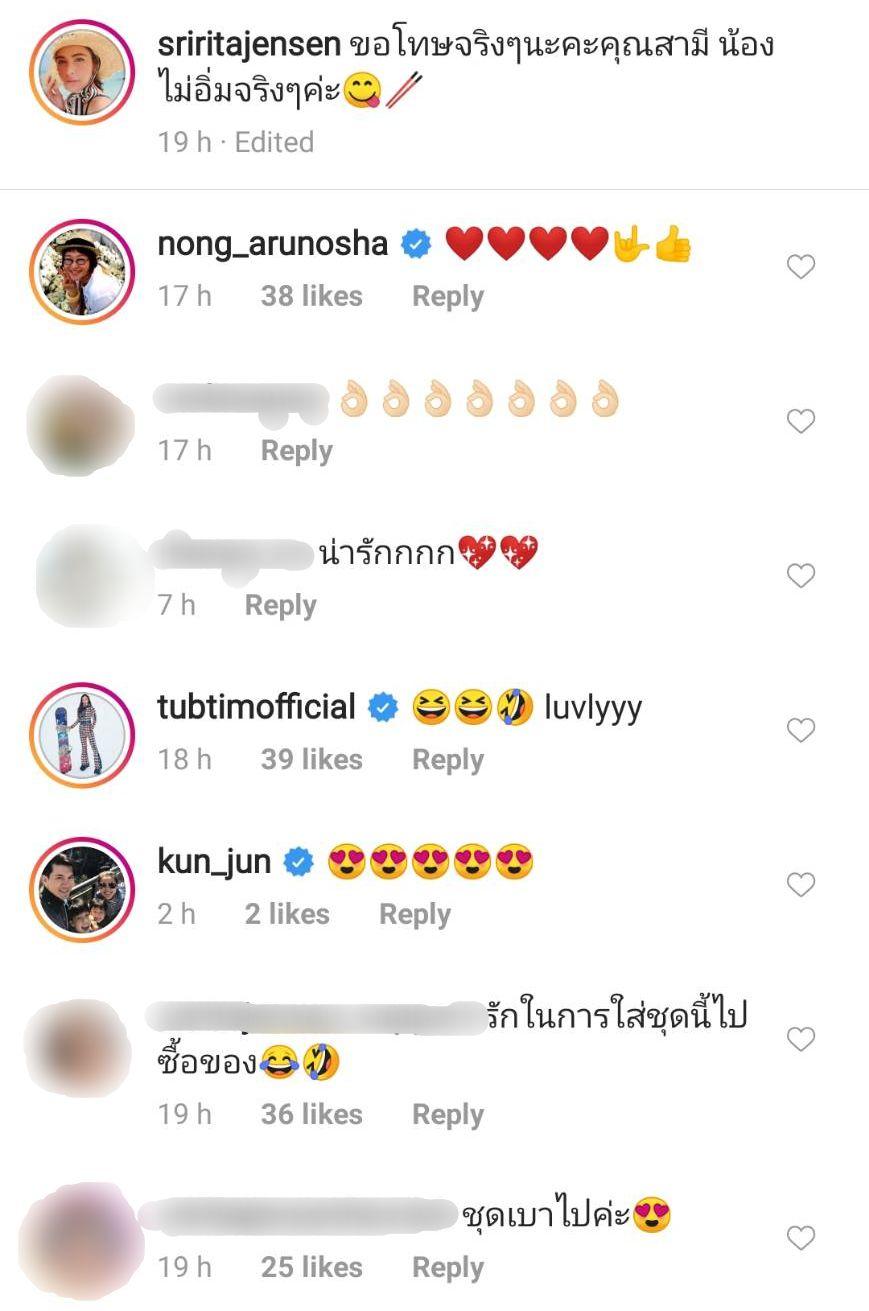Heart the ชุดเบาไปค่ะ comment
This screenshot has width=869, height=1311.
801,1239
